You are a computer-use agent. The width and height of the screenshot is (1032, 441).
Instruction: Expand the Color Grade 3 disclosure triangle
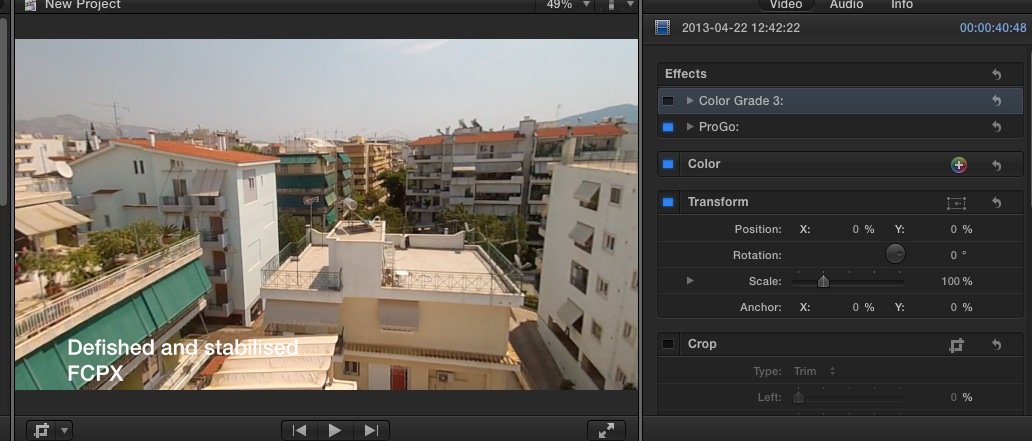pos(690,101)
